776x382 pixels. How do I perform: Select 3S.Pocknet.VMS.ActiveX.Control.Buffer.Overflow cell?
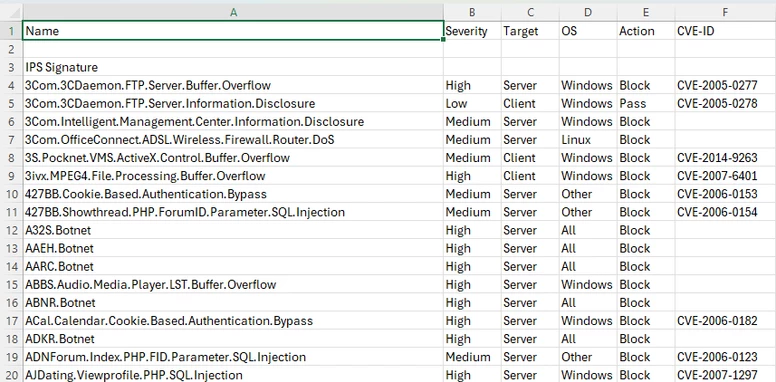pos(233,158)
